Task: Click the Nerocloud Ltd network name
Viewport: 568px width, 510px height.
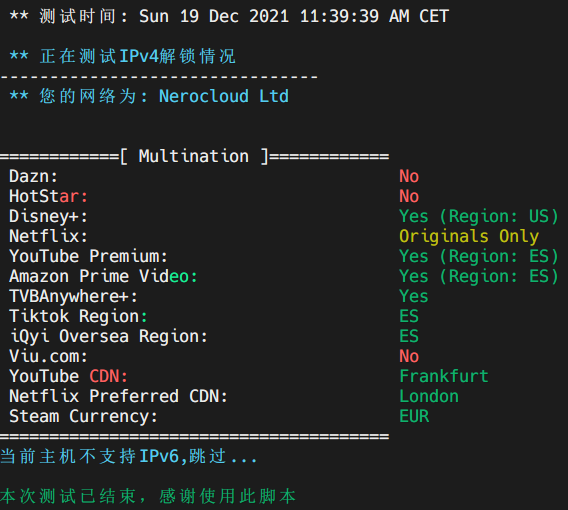Action: point(224,96)
